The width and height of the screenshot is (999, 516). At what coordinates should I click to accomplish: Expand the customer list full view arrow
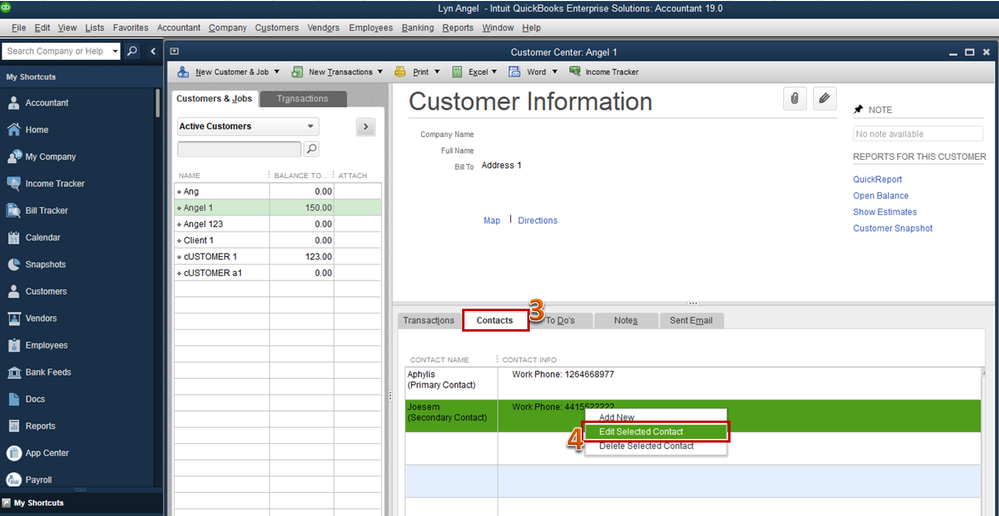click(365, 127)
